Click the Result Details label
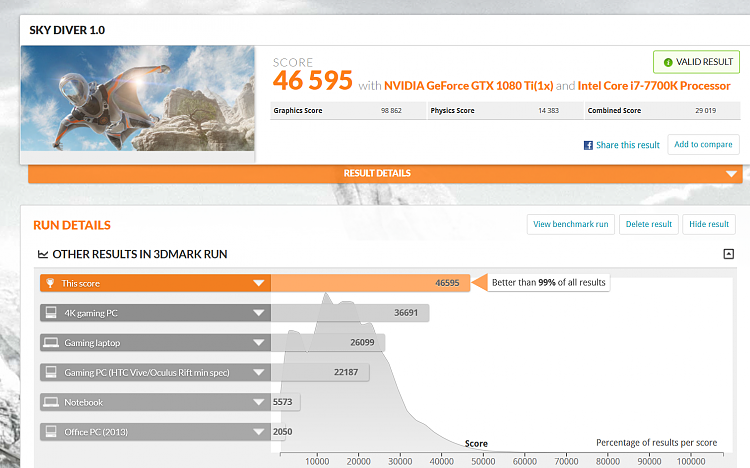The height and width of the screenshot is (468, 750). pyautogui.click(x=377, y=173)
